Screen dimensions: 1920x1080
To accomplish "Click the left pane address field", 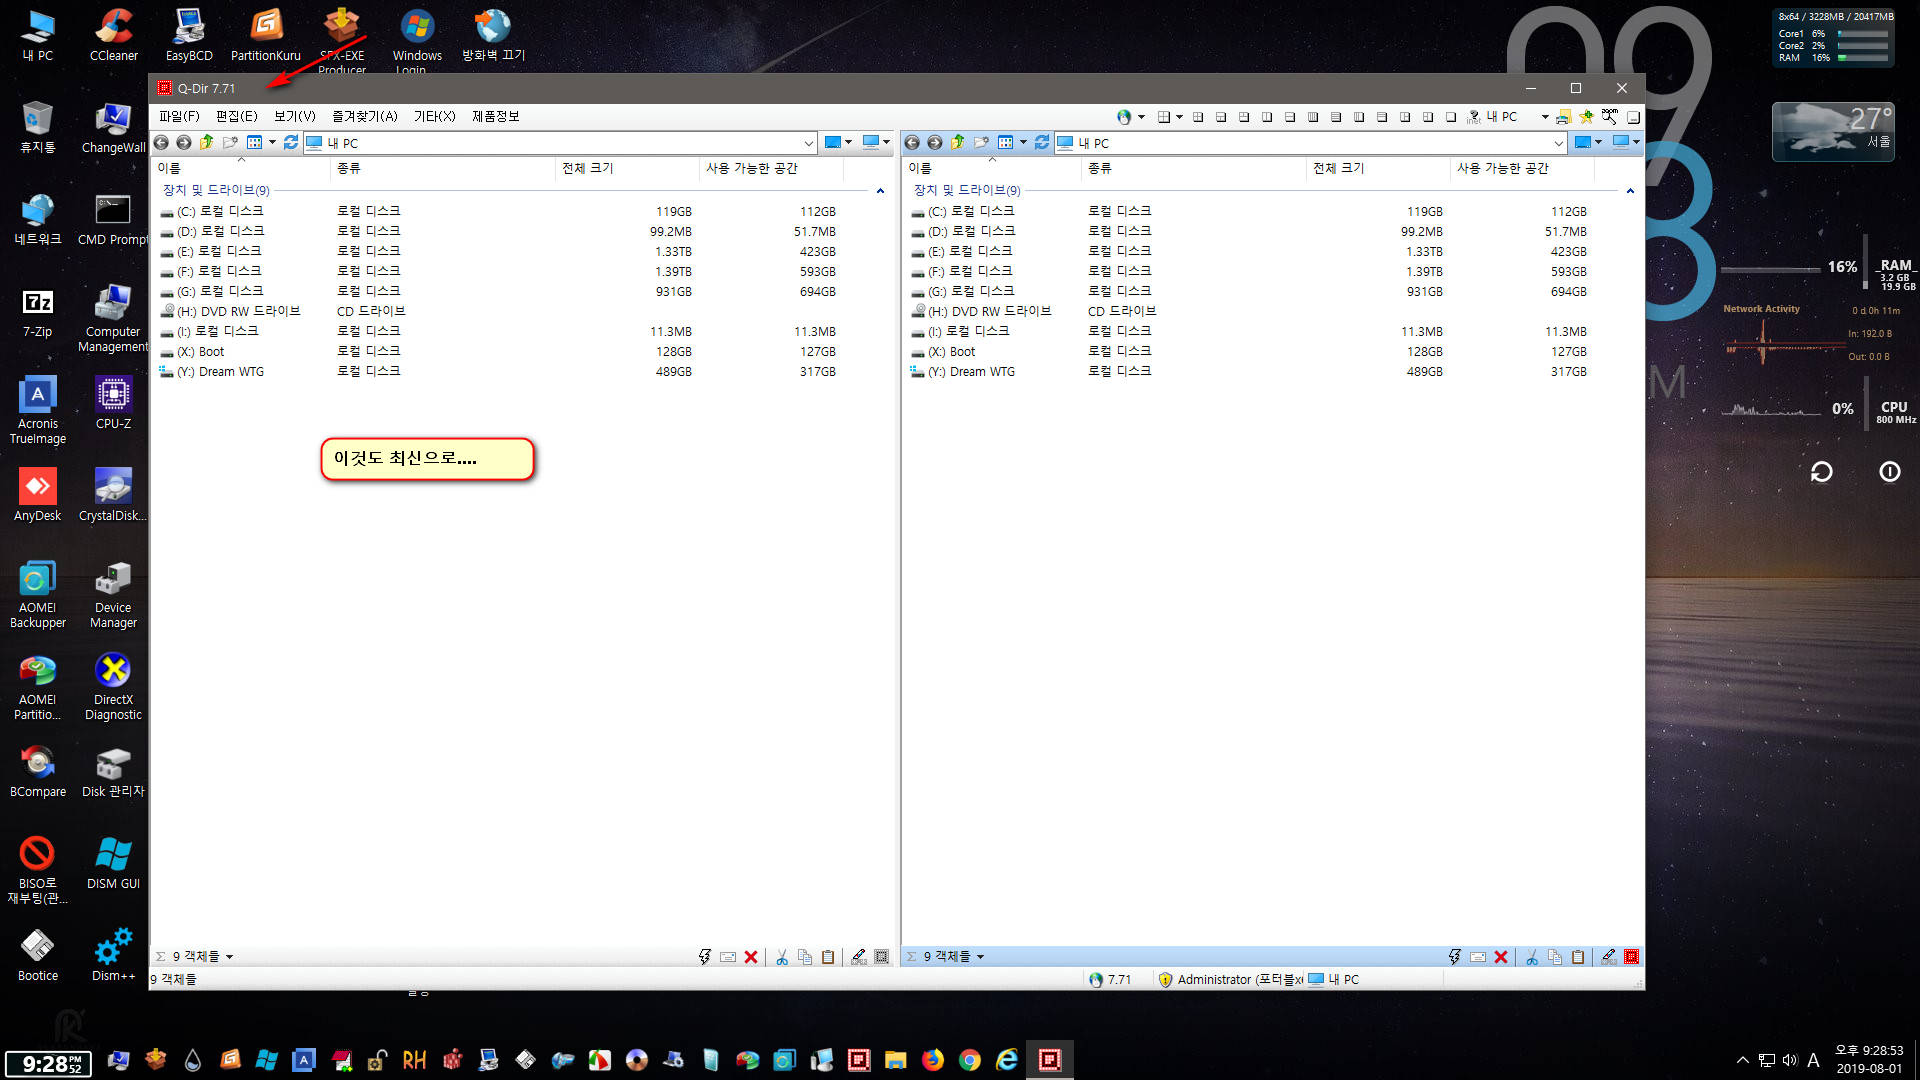I will [560, 143].
